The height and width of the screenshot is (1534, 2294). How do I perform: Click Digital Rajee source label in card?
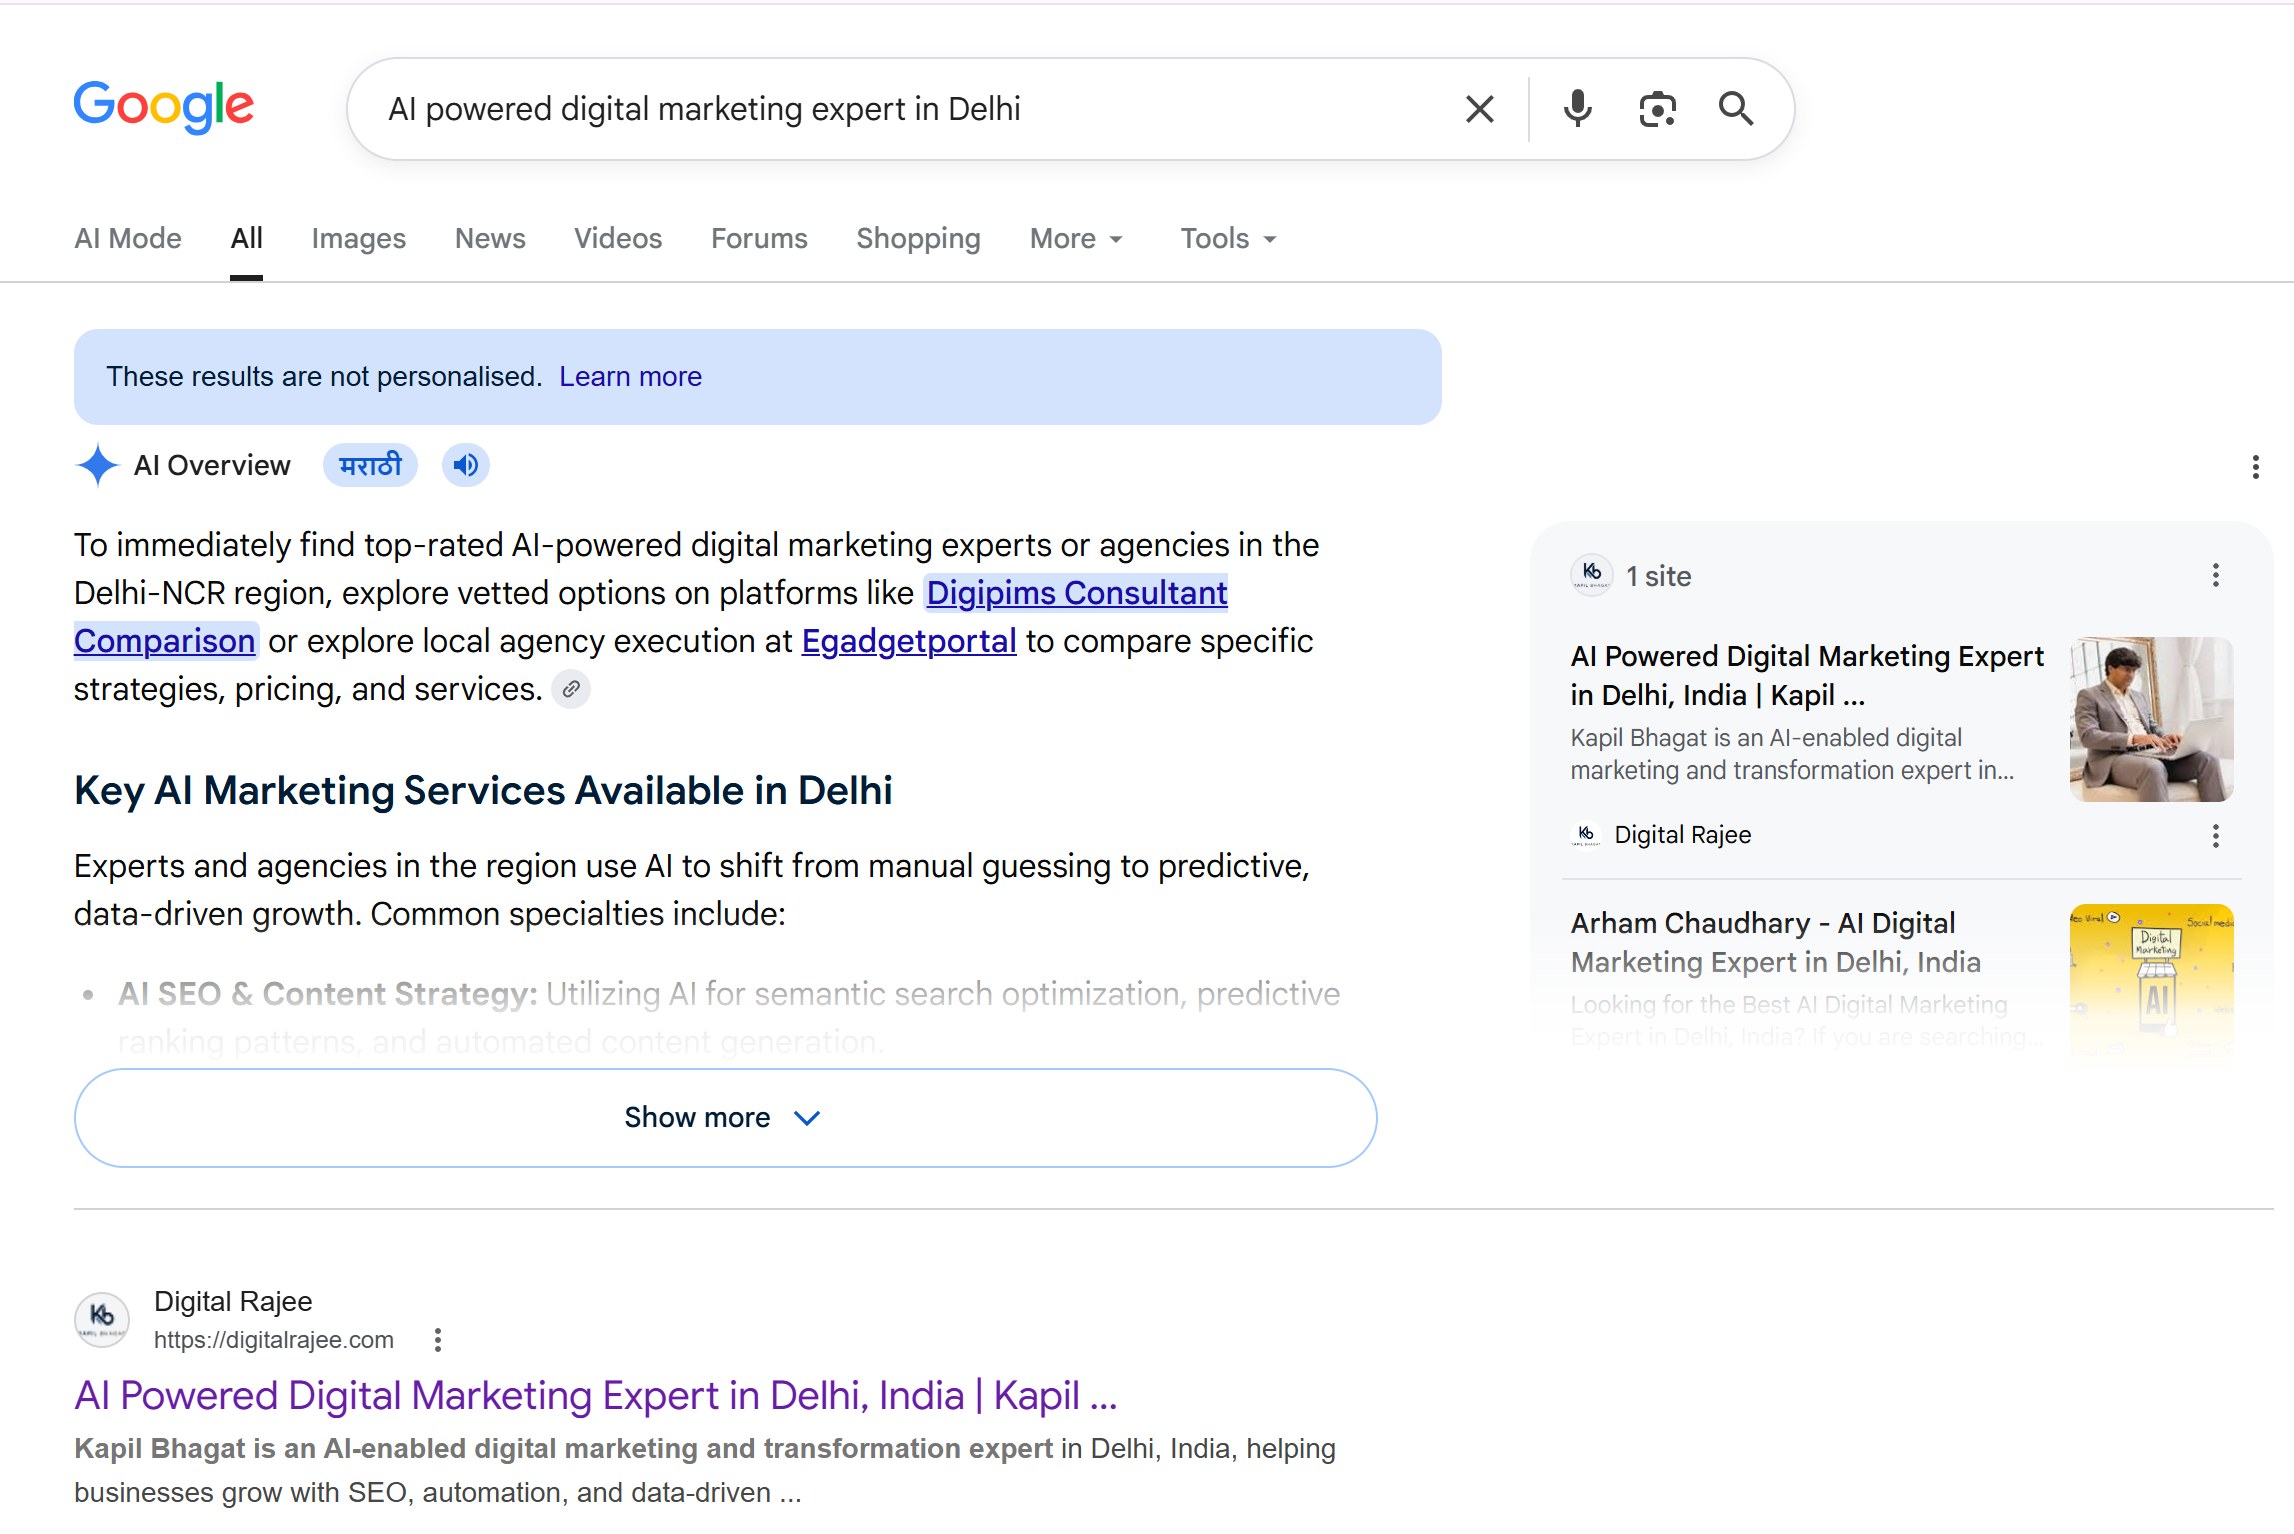pyautogui.click(x=1682, y=835)
